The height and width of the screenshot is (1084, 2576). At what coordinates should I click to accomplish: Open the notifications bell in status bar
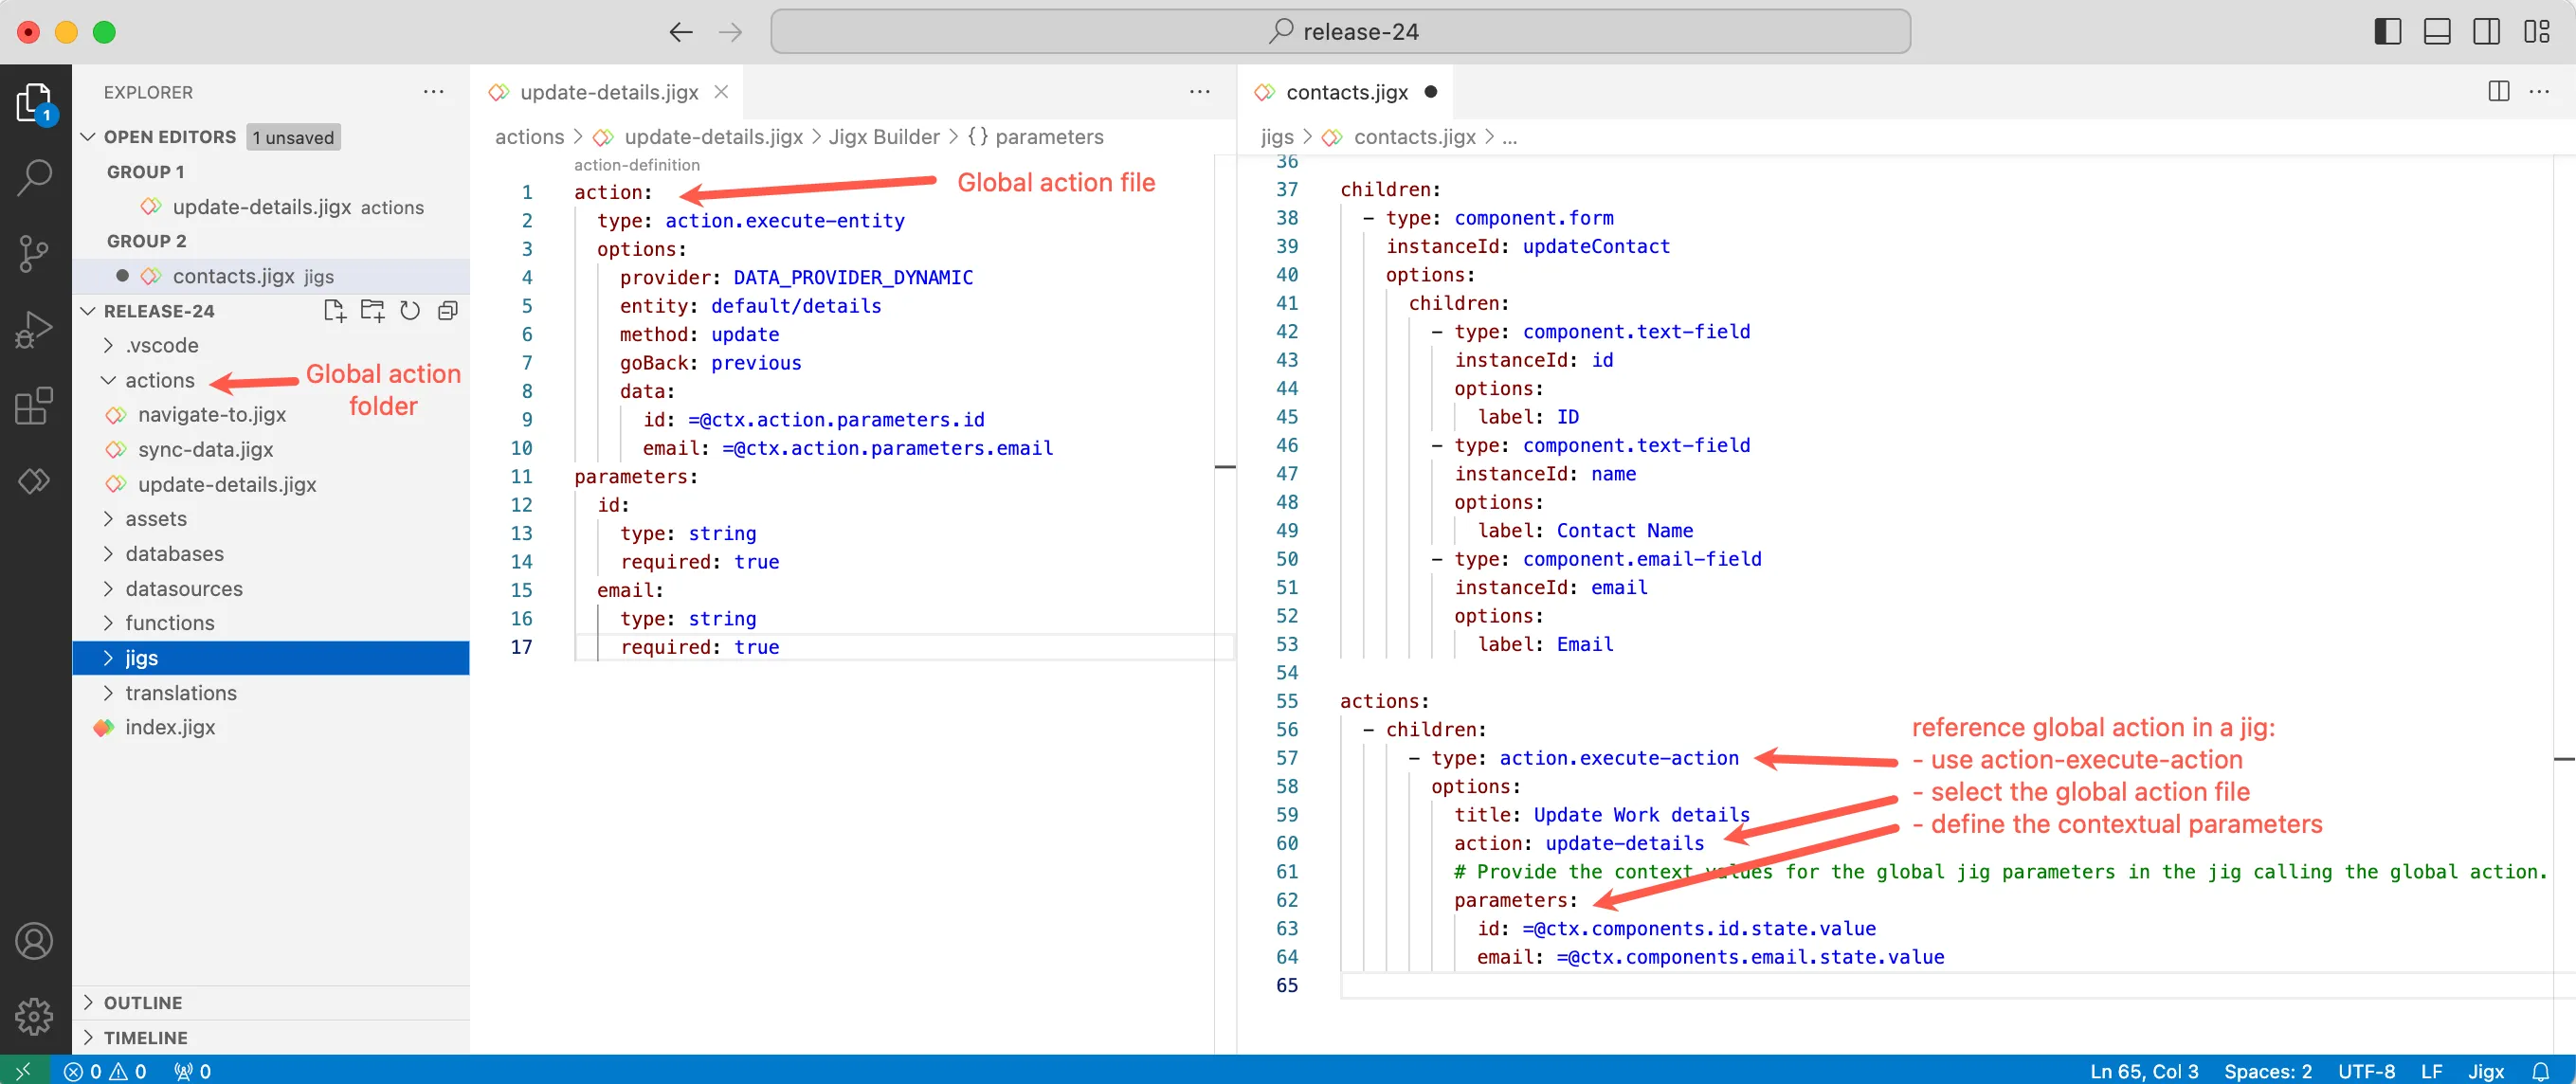(x=2540, y=1071)
